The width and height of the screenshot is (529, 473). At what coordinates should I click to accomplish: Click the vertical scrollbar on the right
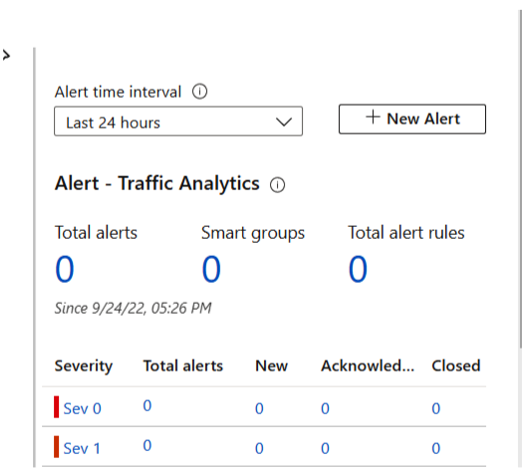(521, 179)
